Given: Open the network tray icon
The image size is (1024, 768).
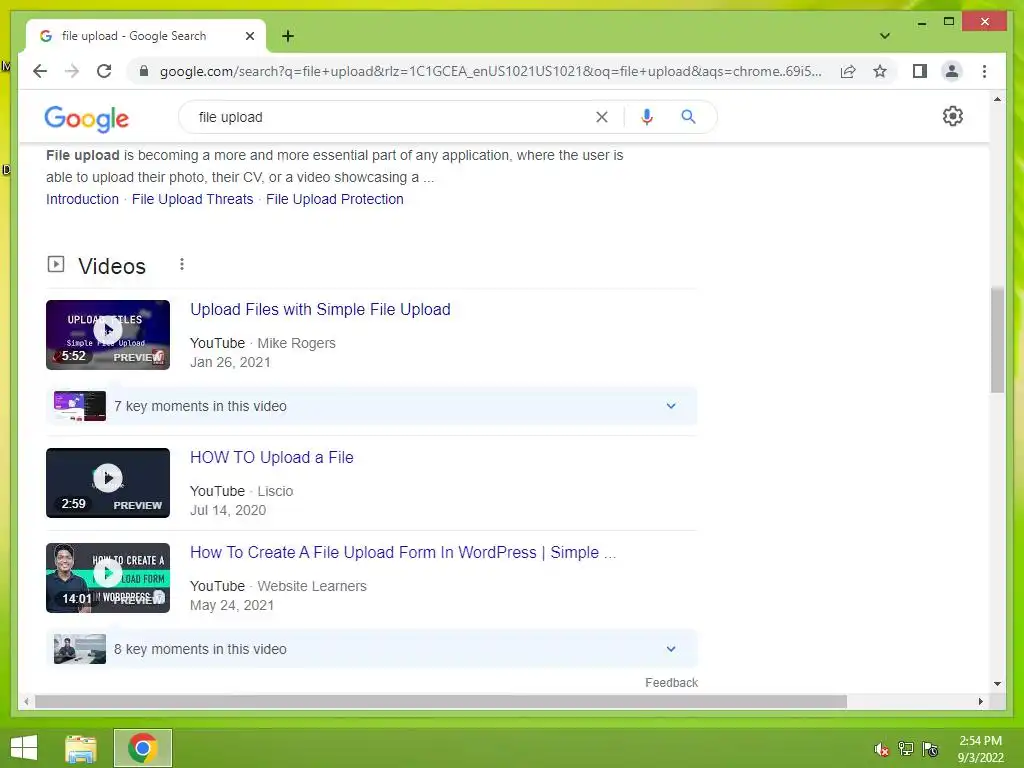Looking at the screenshot, I should coord(906,749).
